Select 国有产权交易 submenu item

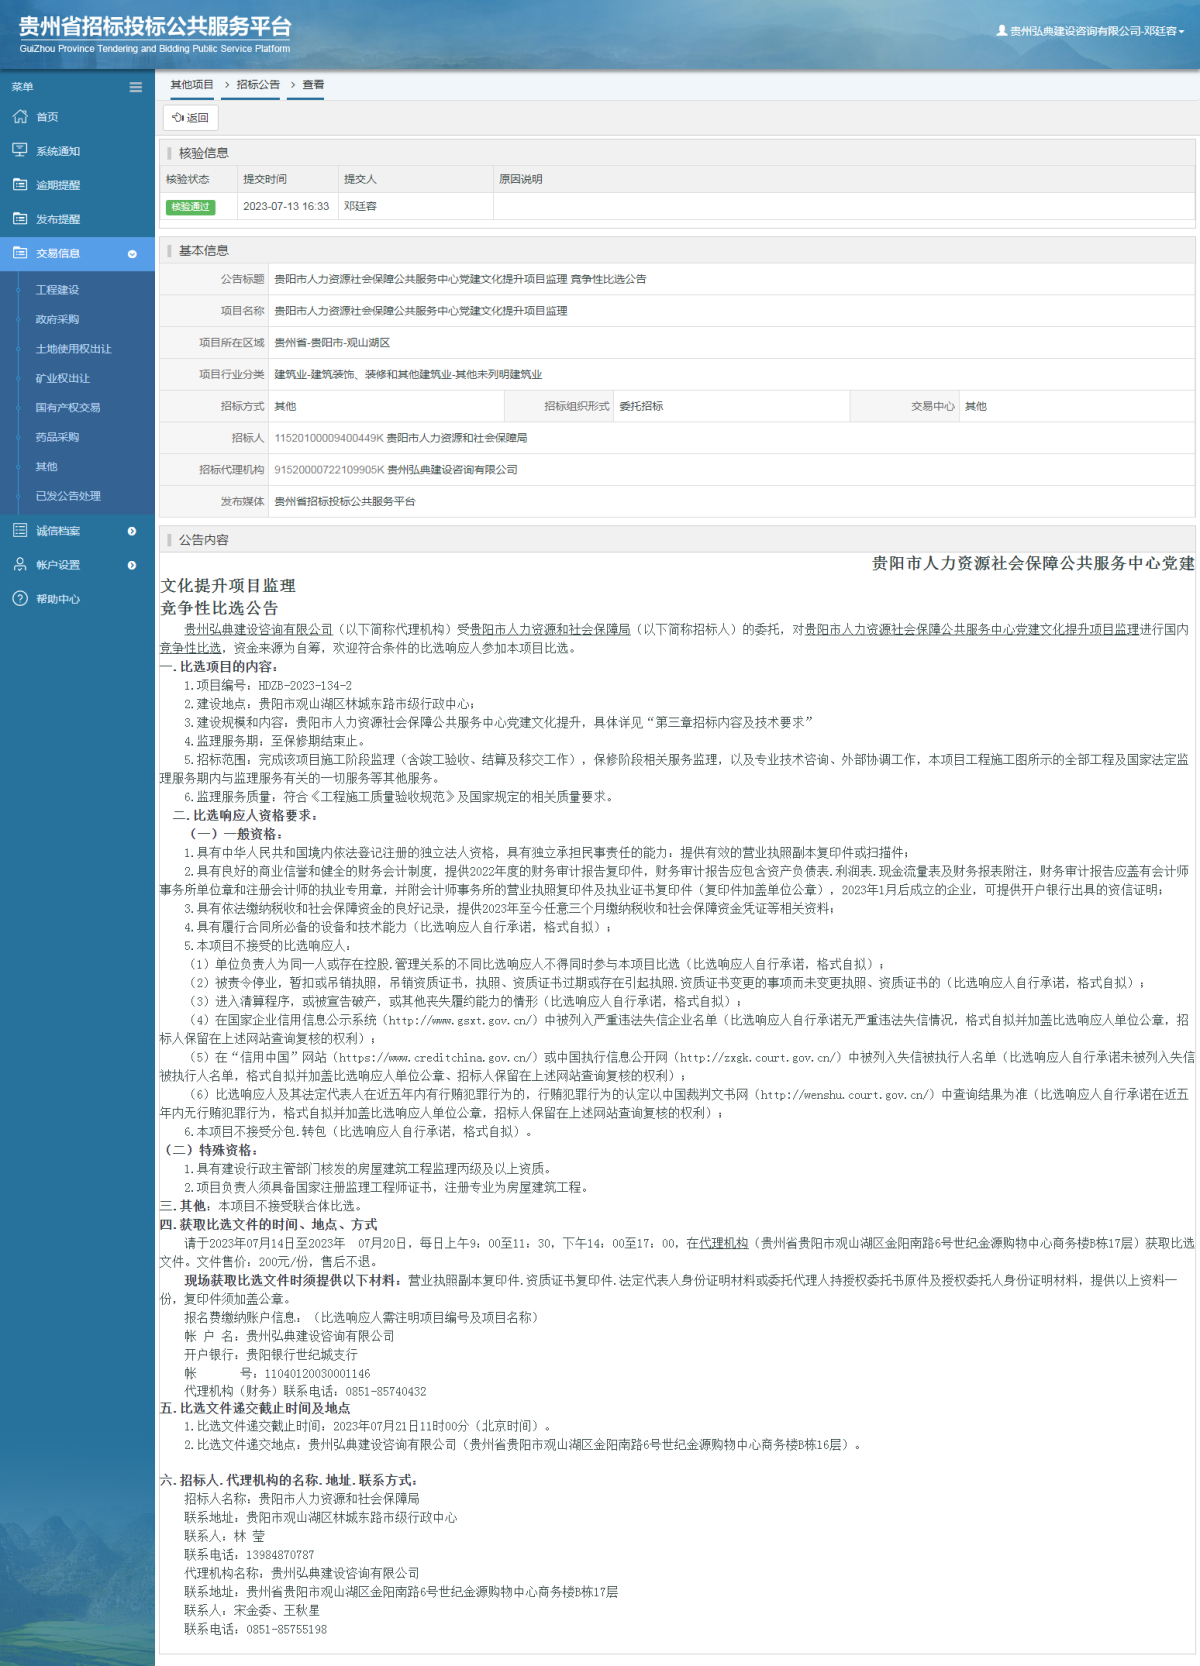(x=68, y=408)
